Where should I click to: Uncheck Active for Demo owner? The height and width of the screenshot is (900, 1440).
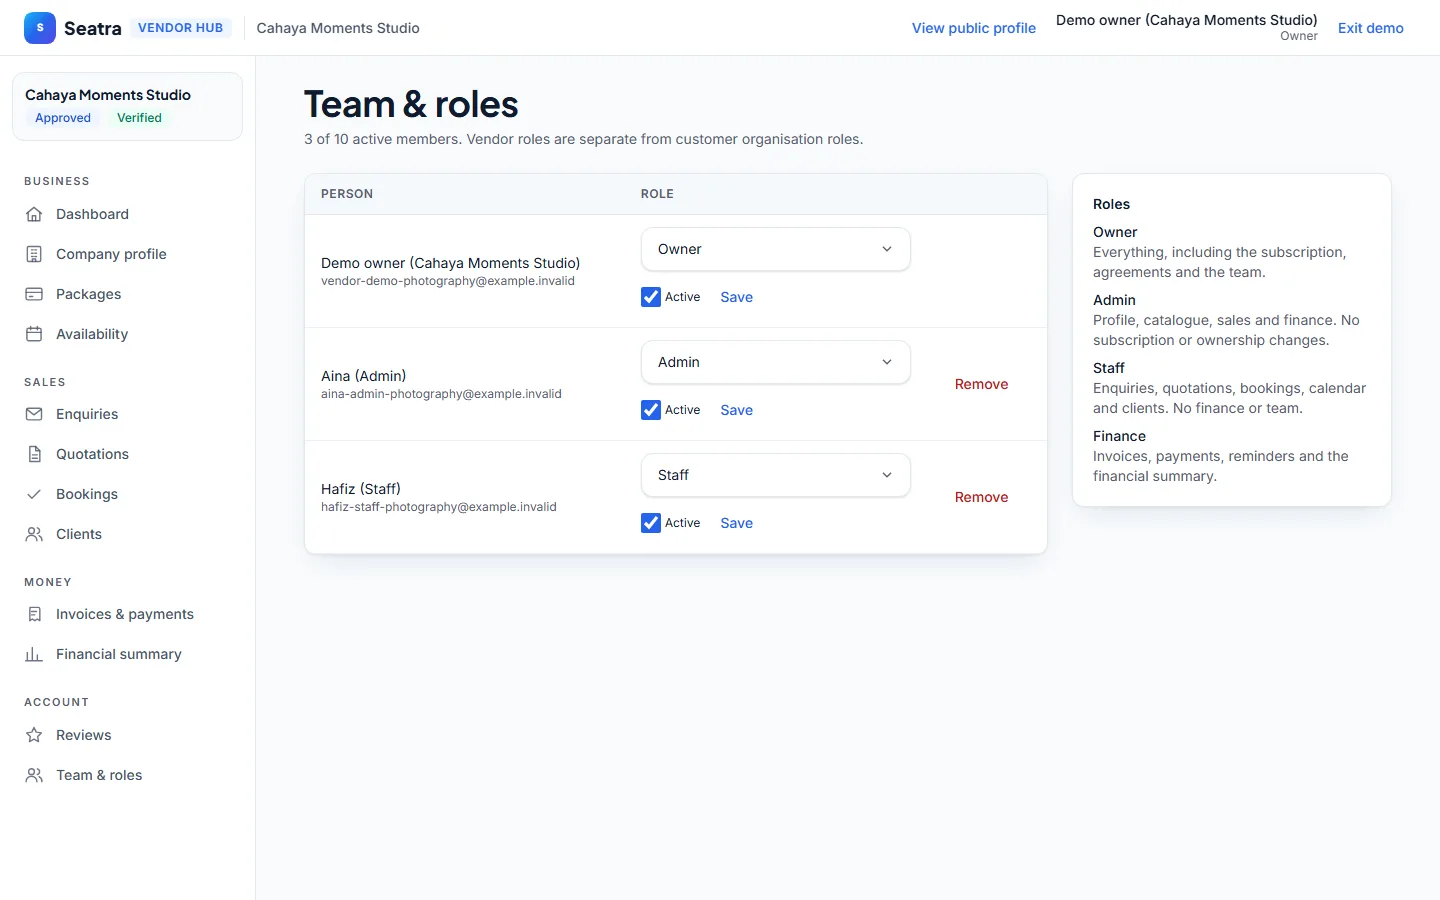[x=651, y=297]
